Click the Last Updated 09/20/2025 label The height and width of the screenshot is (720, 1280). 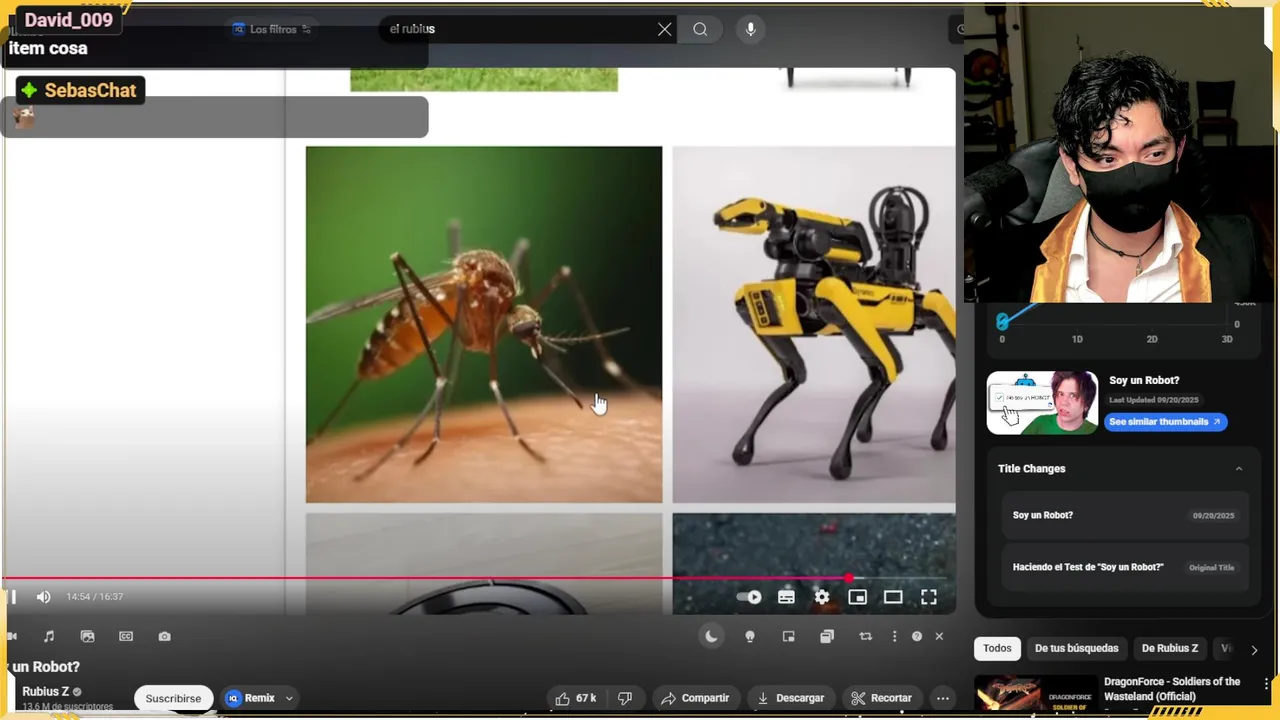[1153, 400]
